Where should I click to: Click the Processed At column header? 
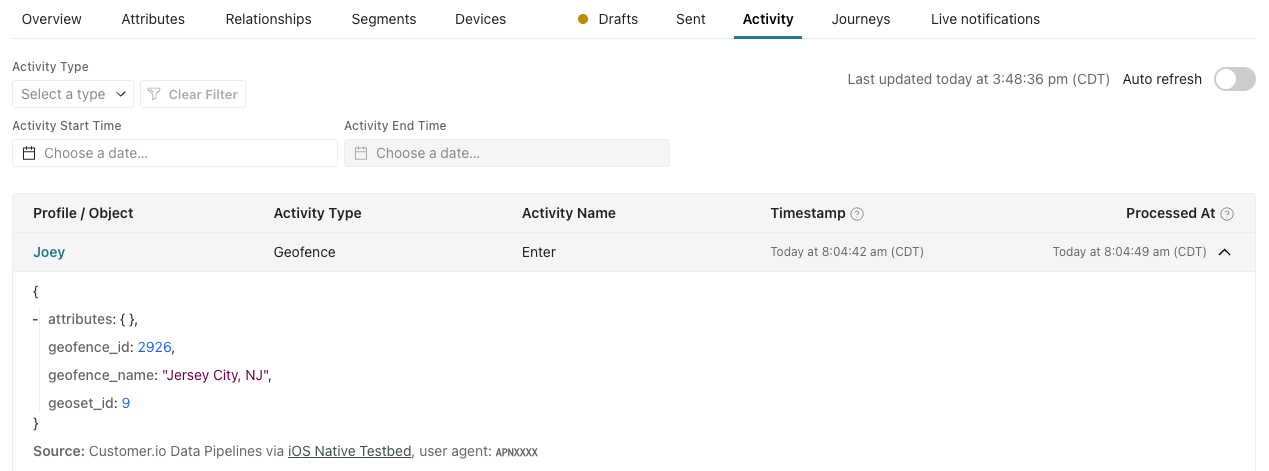coord(1170,213)
